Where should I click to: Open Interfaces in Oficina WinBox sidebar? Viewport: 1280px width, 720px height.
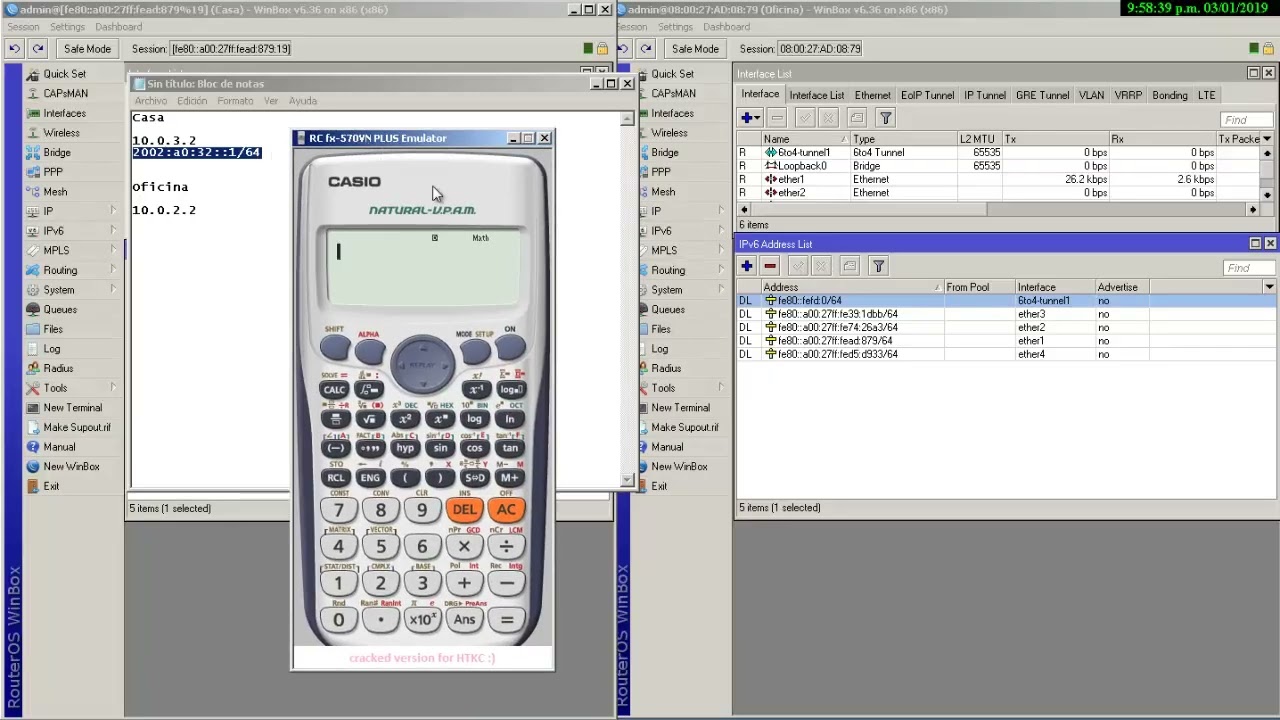(672, 113)
